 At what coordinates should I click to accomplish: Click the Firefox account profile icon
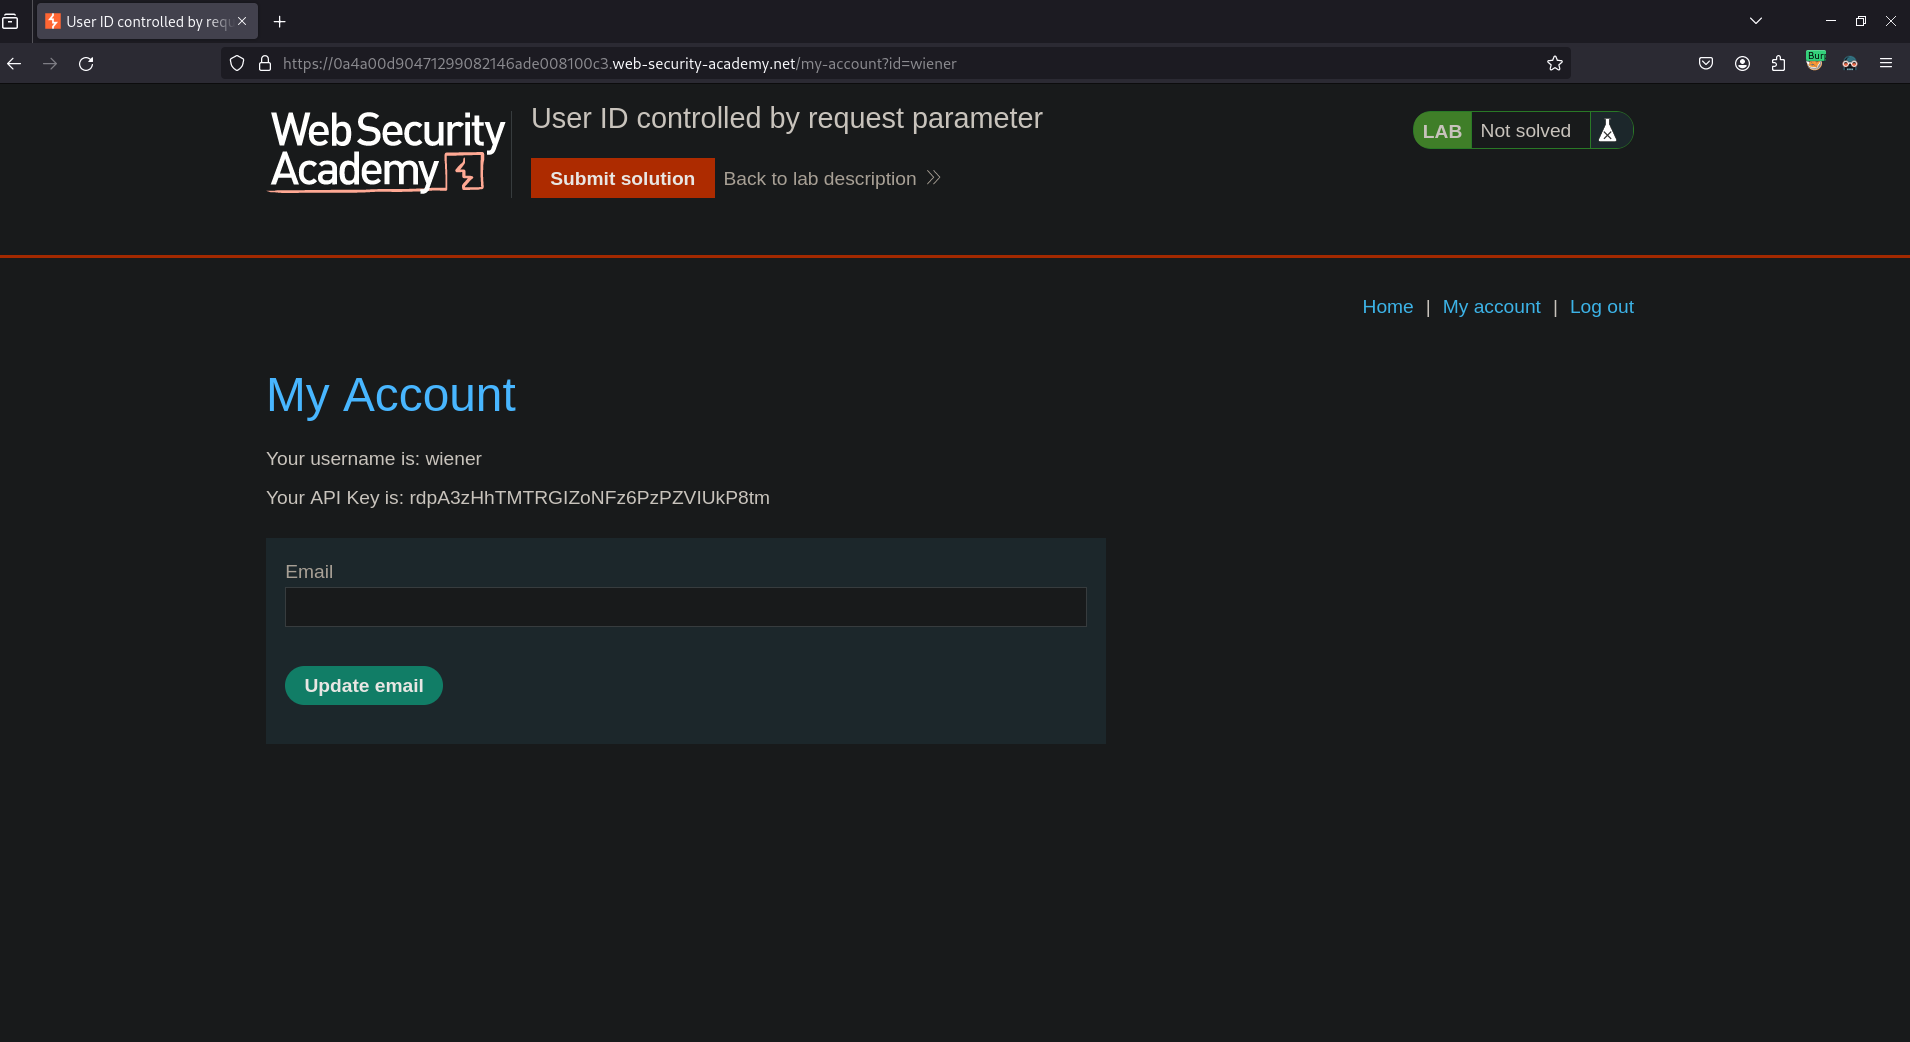tap(1742, 63)
